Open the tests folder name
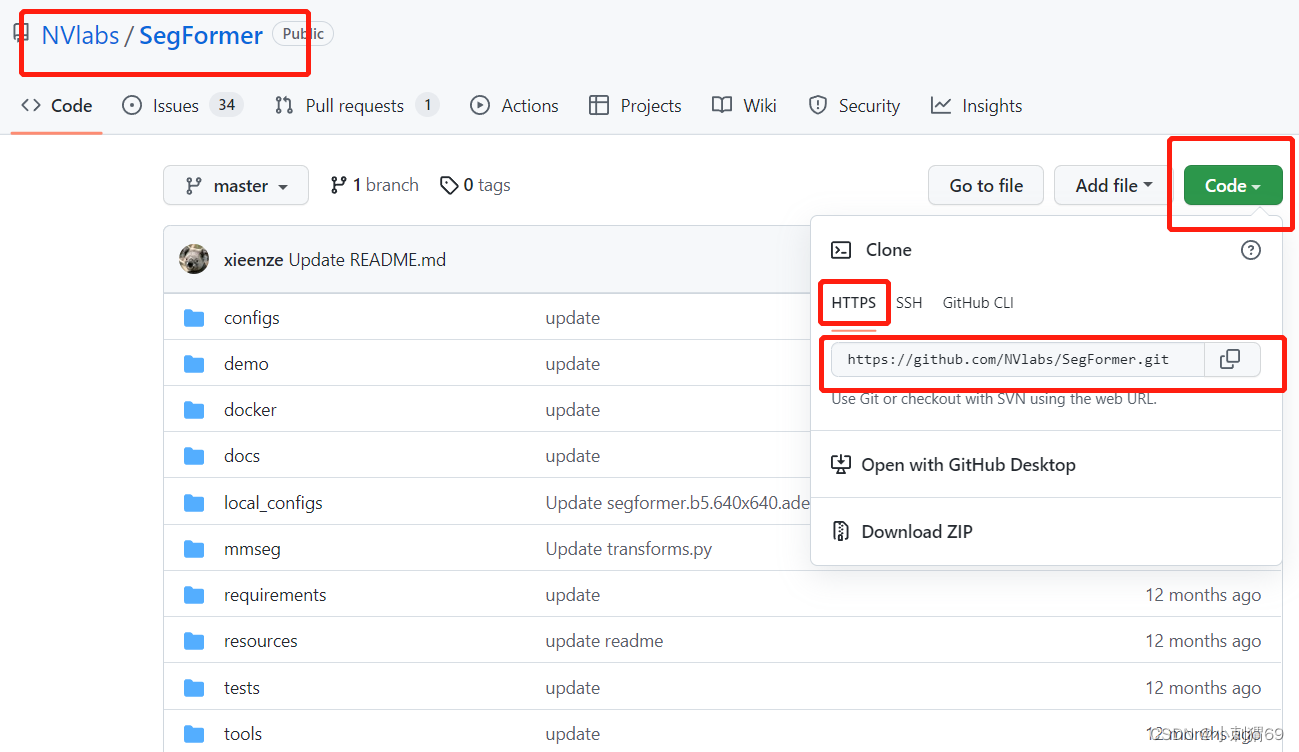The image size is (1299, 752). click(x=242, y=688)
